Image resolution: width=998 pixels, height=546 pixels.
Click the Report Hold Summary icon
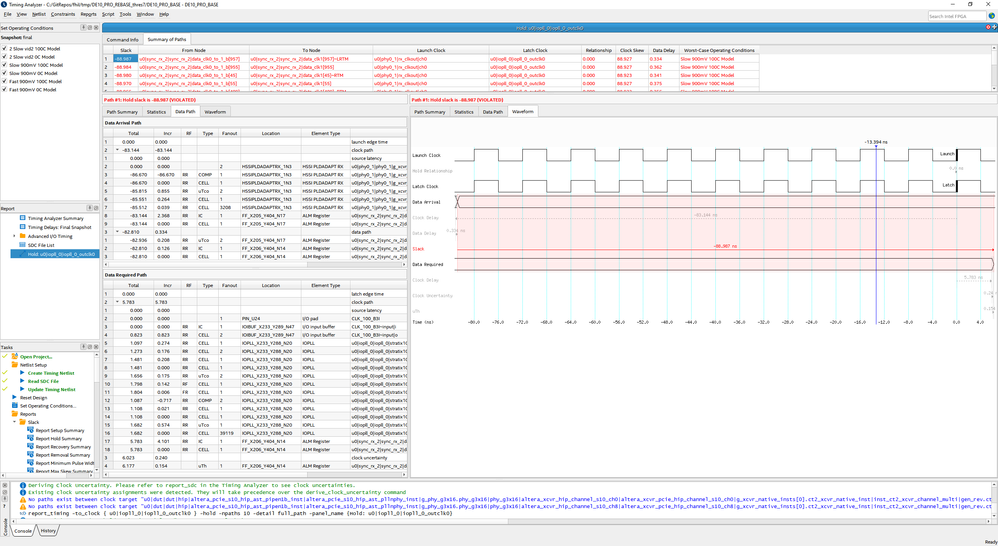click(31, 438)
